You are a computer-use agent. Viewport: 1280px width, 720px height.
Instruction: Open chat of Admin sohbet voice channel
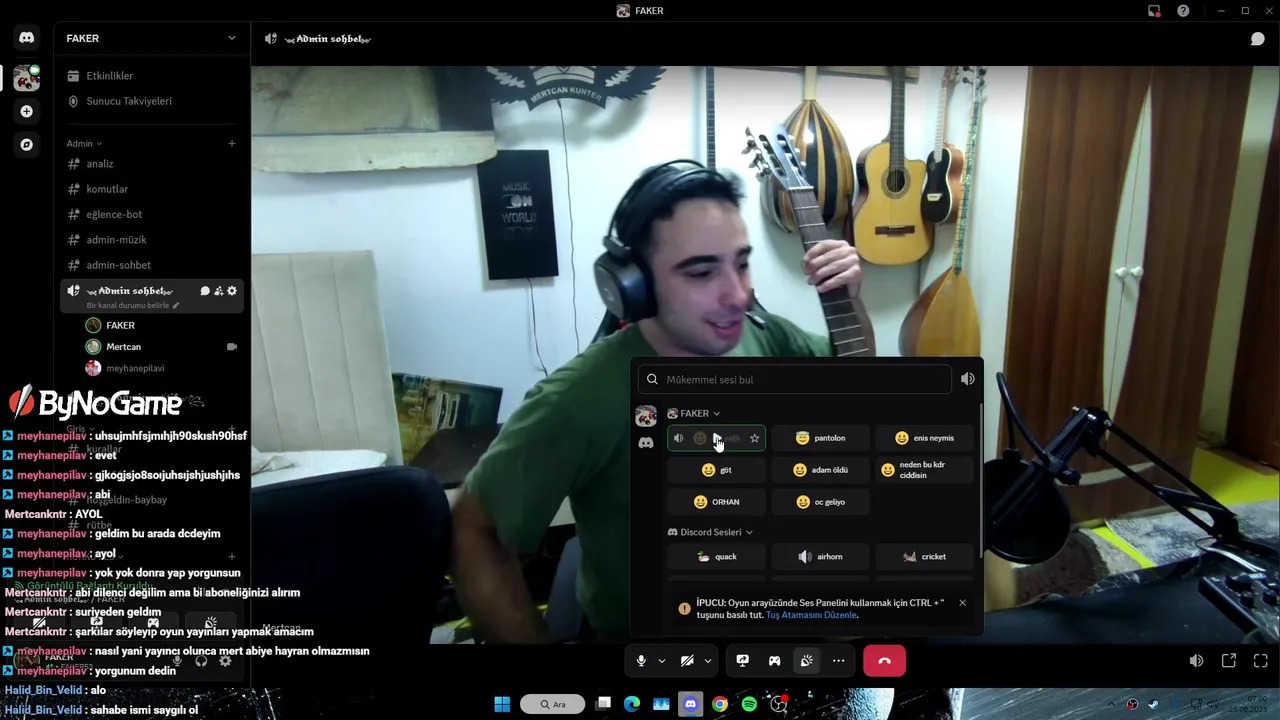pyautogui.click(x=205, y=291)
